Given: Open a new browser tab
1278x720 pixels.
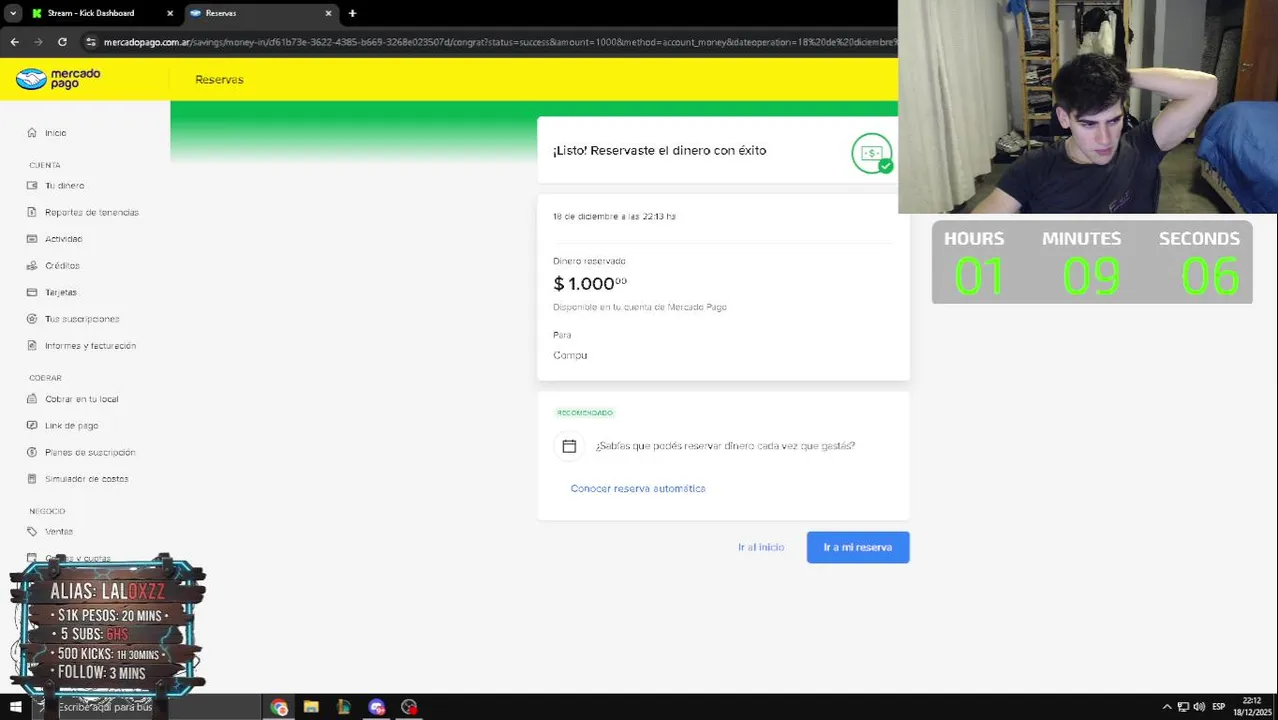Looking at the screenshot, I should 352,13.
